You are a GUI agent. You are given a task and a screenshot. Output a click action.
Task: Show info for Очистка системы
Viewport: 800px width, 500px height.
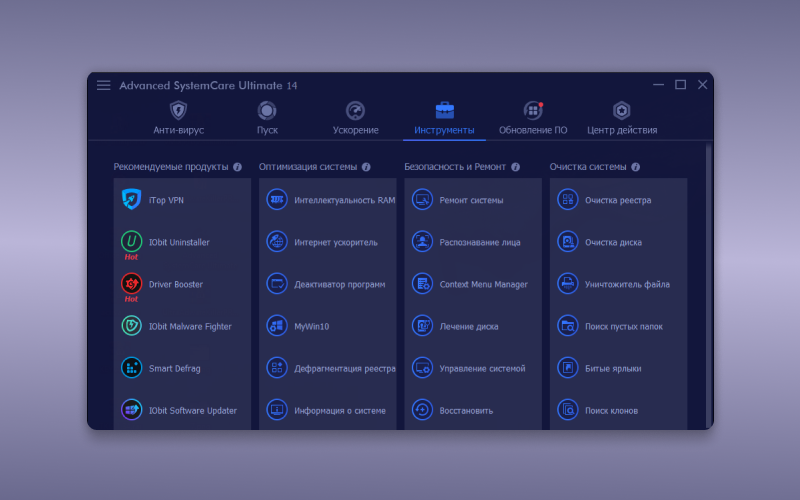635,167
